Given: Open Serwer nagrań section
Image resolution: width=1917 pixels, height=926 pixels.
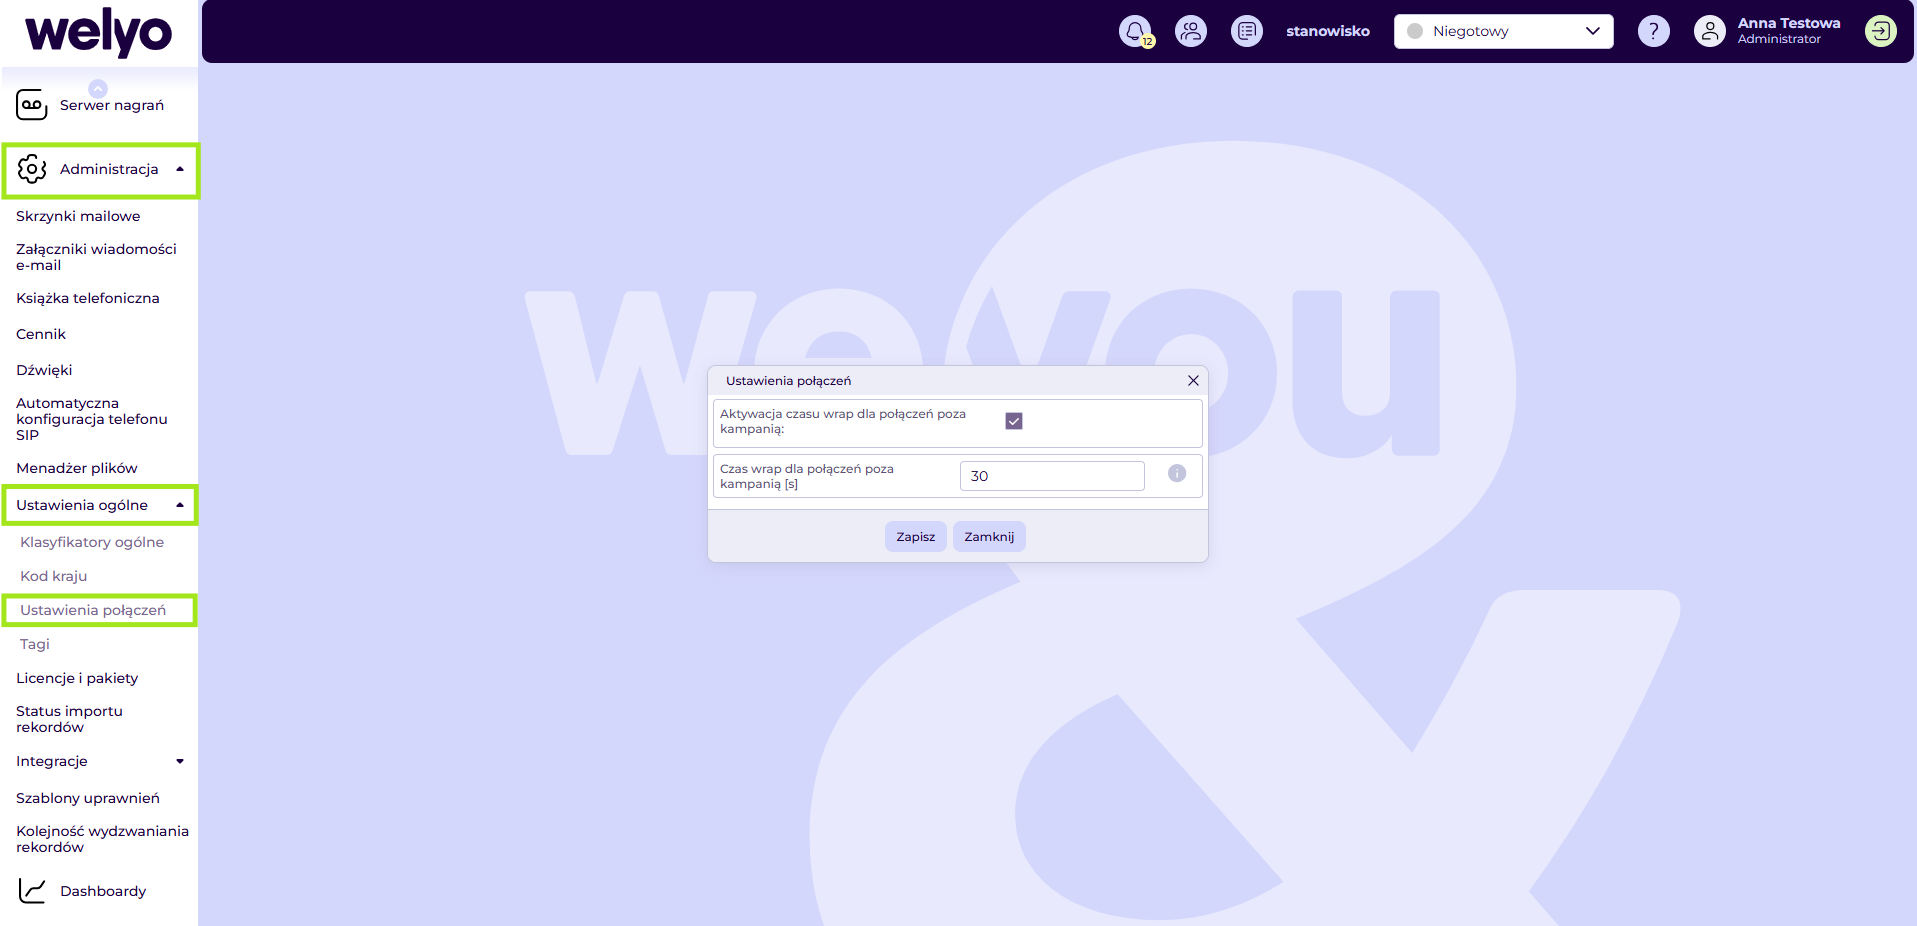Looking at the screenshot, I should pyautogui.click(x=112, y=105).
